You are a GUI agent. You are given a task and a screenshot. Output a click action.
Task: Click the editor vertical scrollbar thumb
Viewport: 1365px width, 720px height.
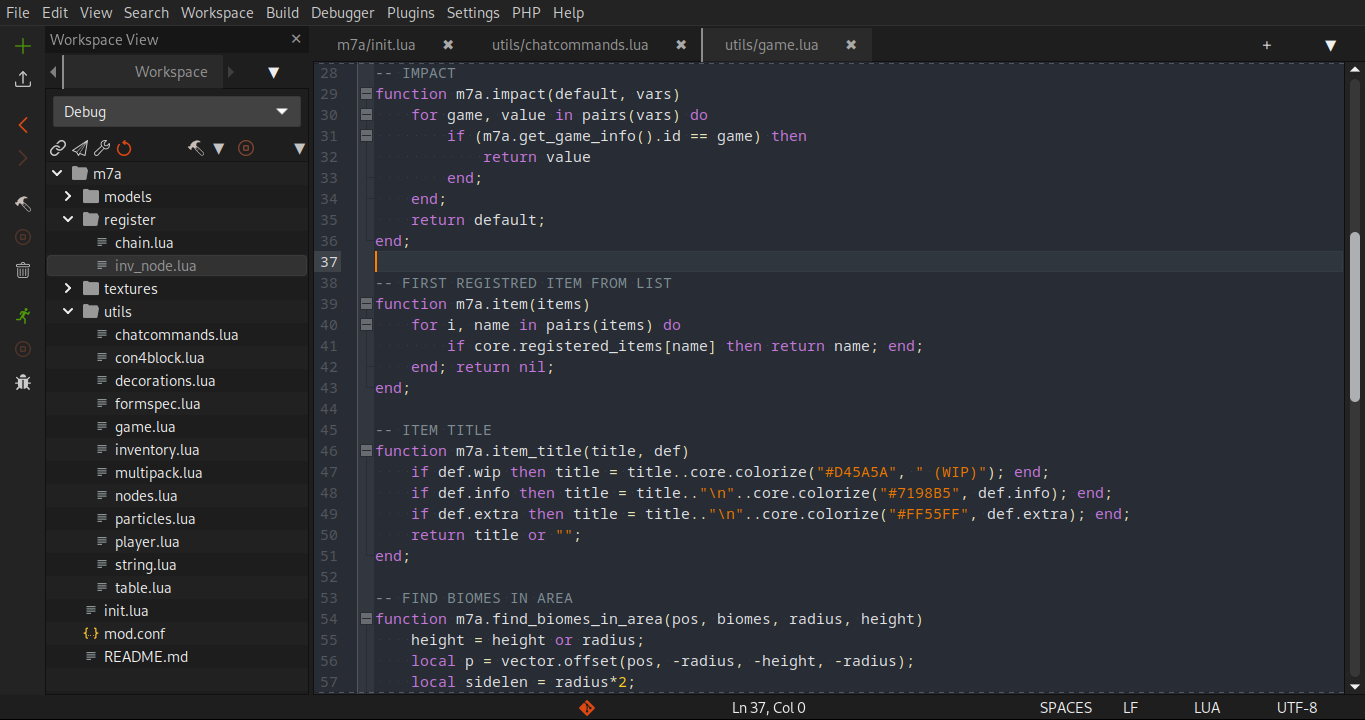1355,315
